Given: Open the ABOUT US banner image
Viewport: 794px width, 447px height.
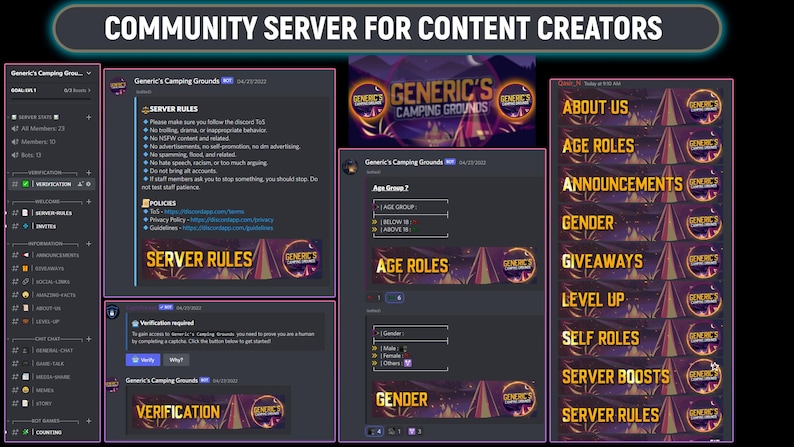Looking at the screenshot, I should 641,107.
